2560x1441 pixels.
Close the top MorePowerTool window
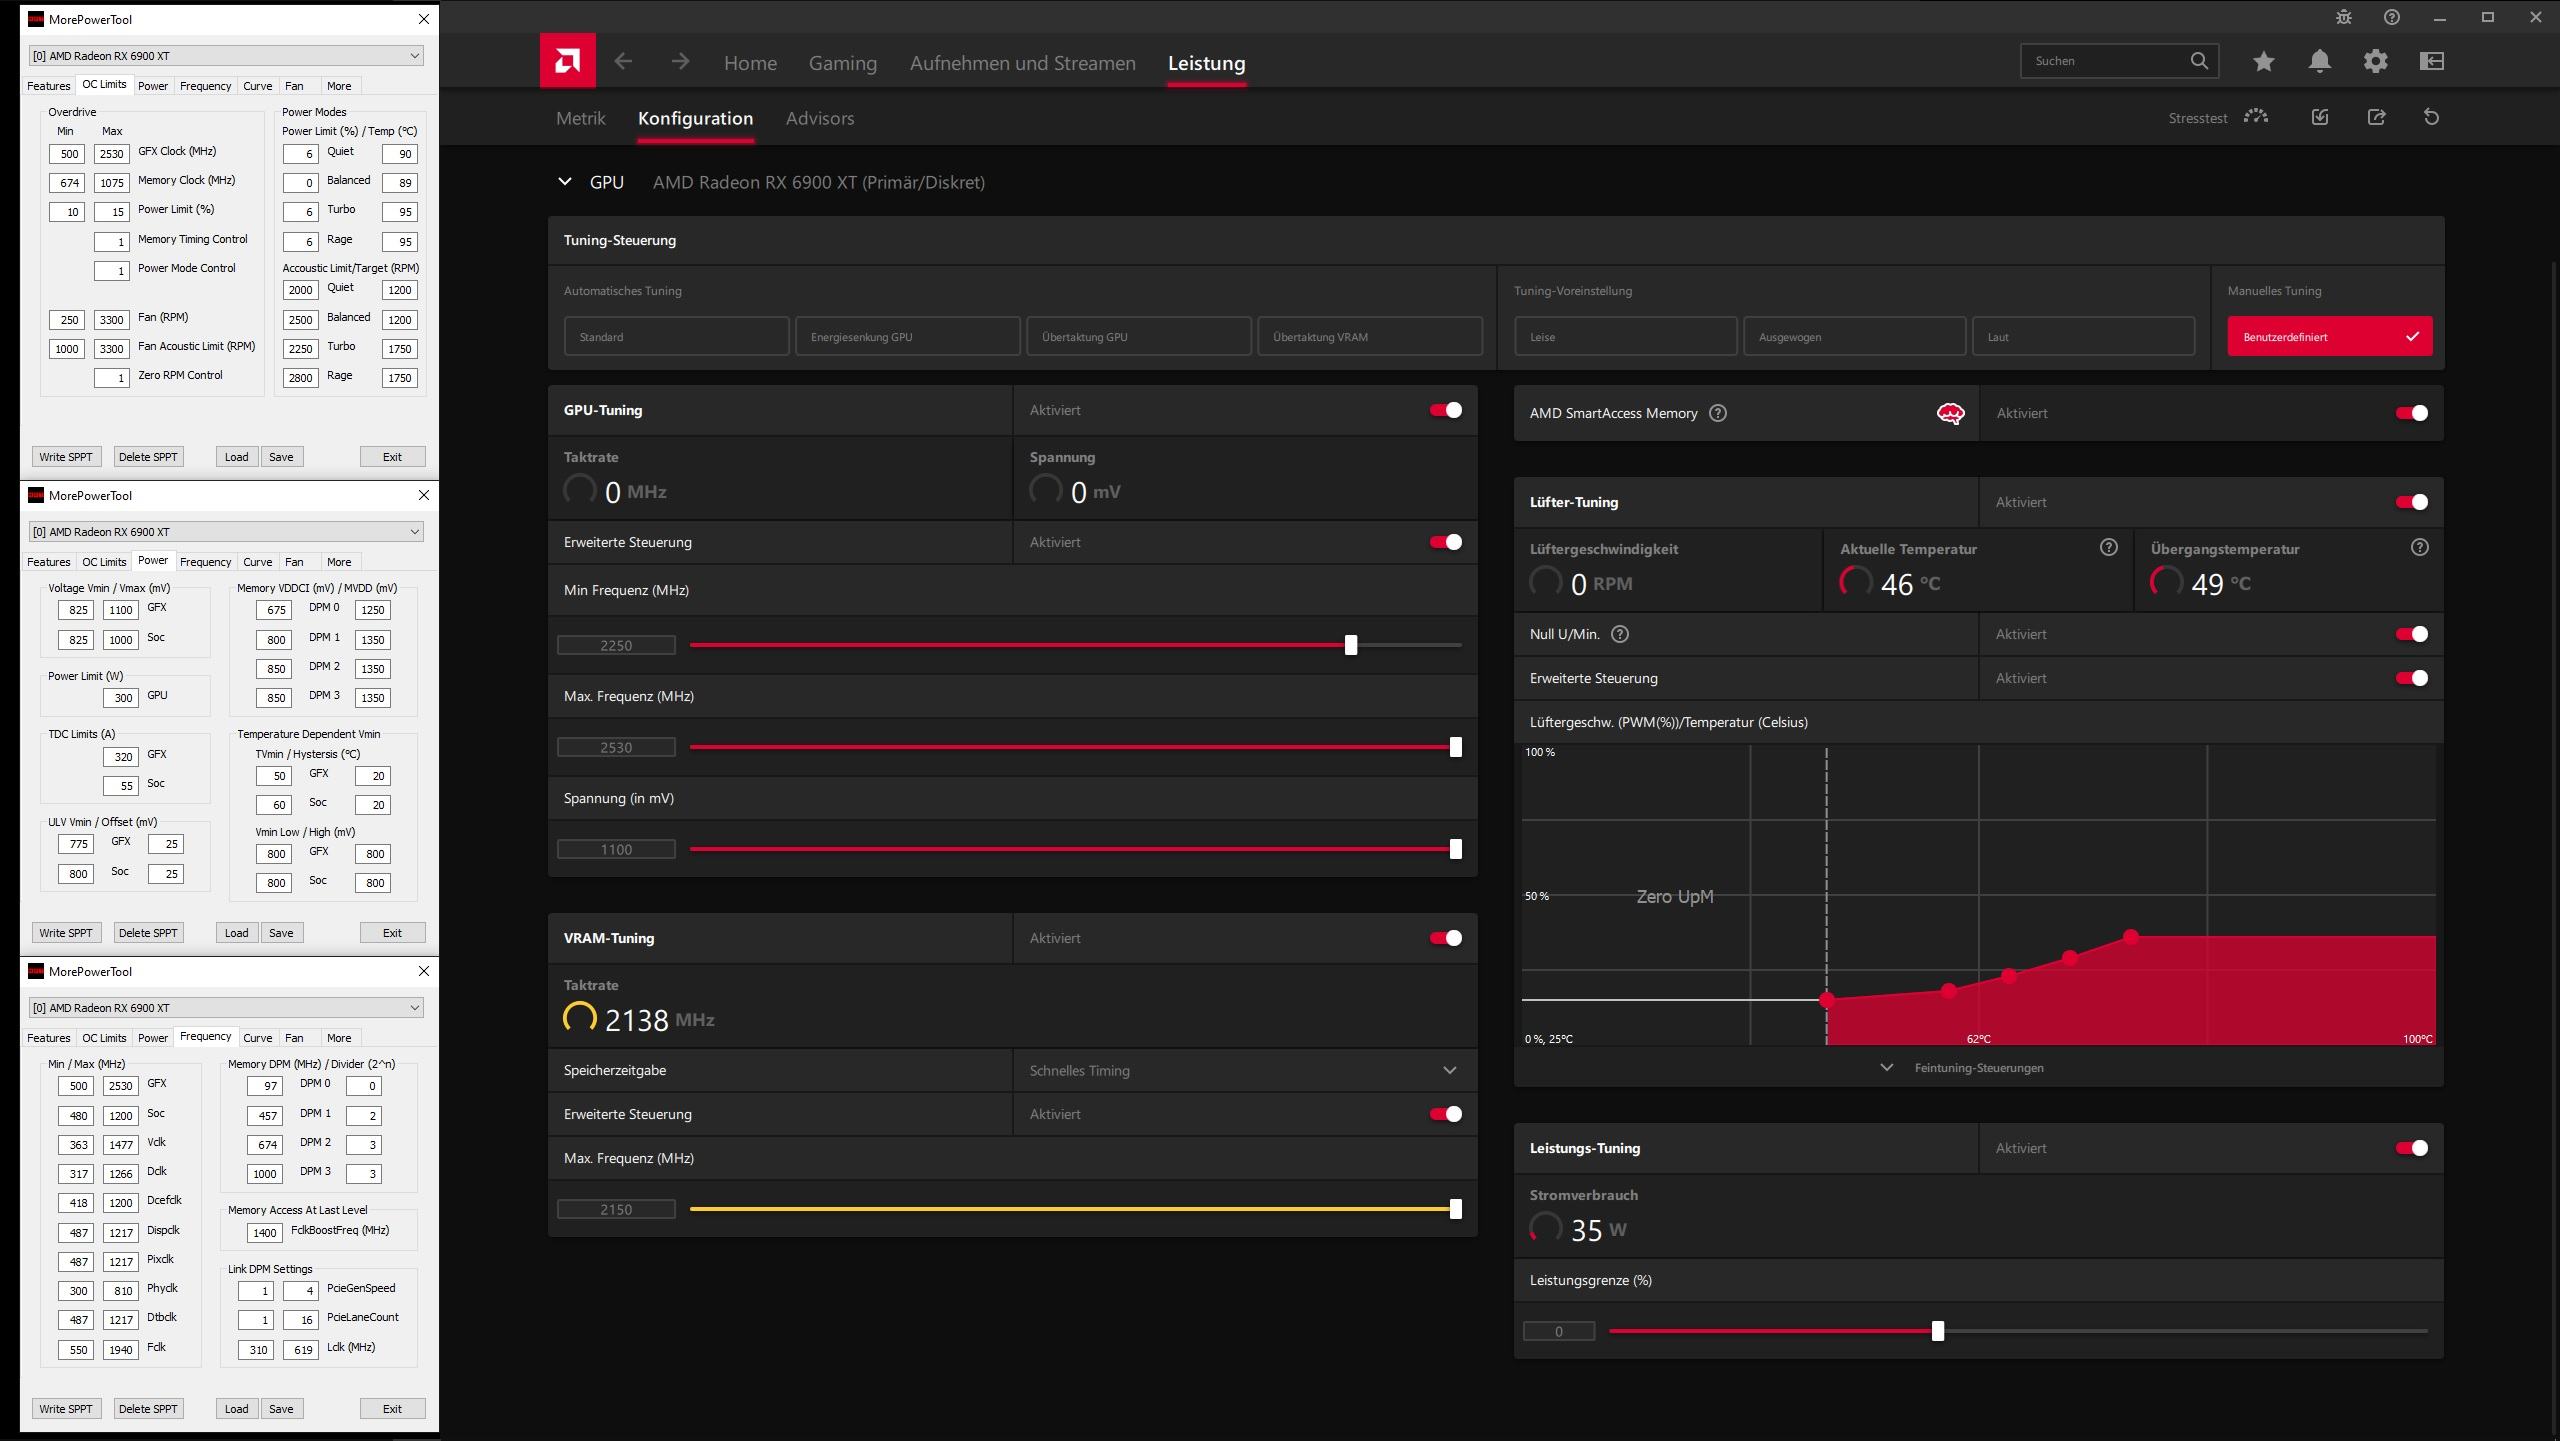pos(424,19)
